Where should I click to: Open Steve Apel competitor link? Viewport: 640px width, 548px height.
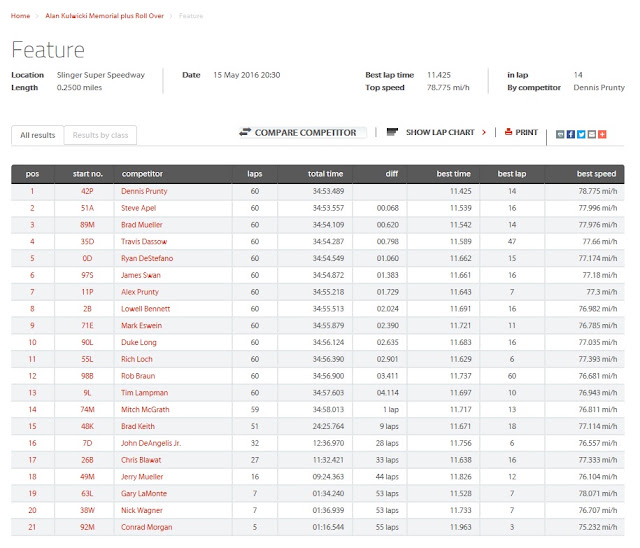(138, 208)
